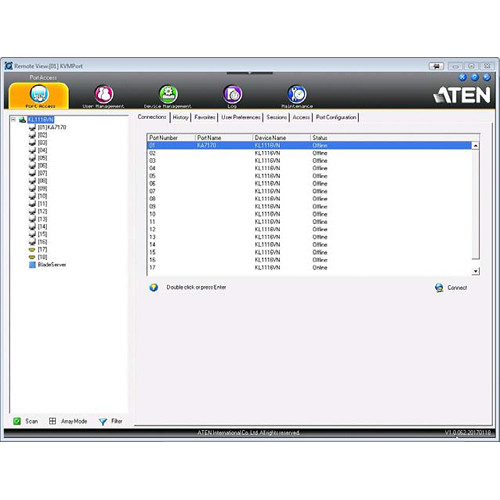Screen dimensions: 500x500
Task: Switch to the Port Configuration tab
Action: pos(336,117)
